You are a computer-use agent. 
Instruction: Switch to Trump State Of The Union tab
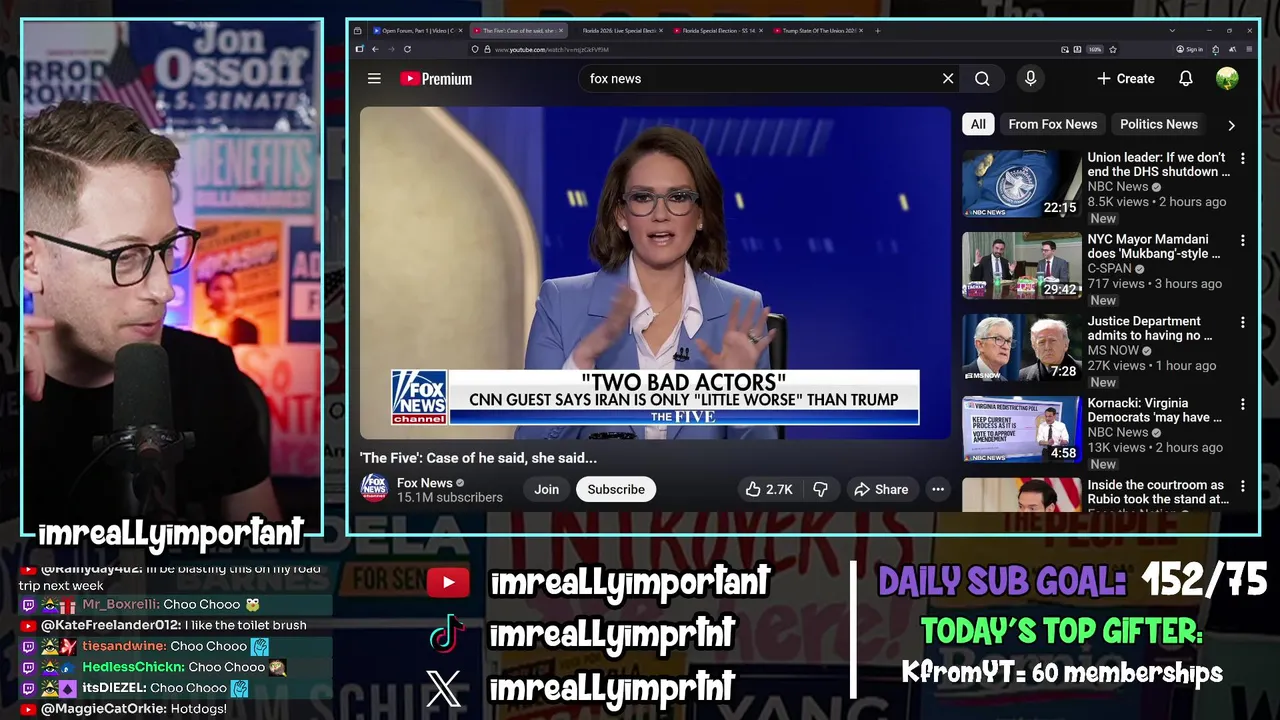(x=818, y=31)
